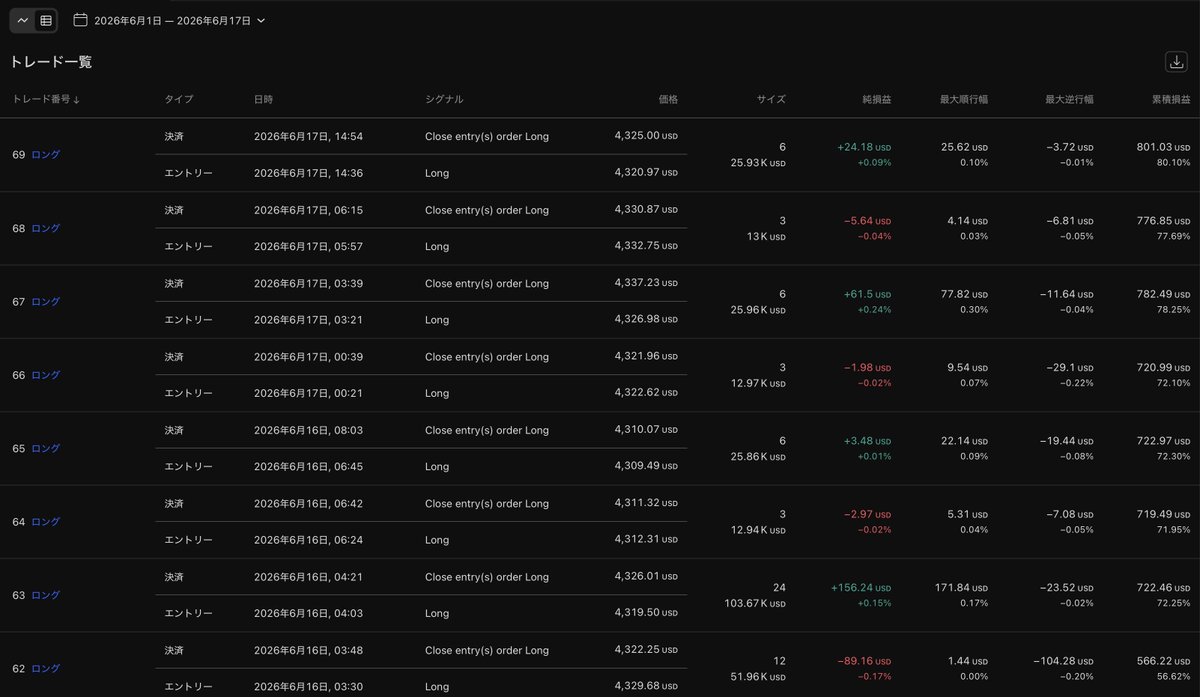
Task: Click max adverse −29.1 USD
Action: coord(1069,367)
